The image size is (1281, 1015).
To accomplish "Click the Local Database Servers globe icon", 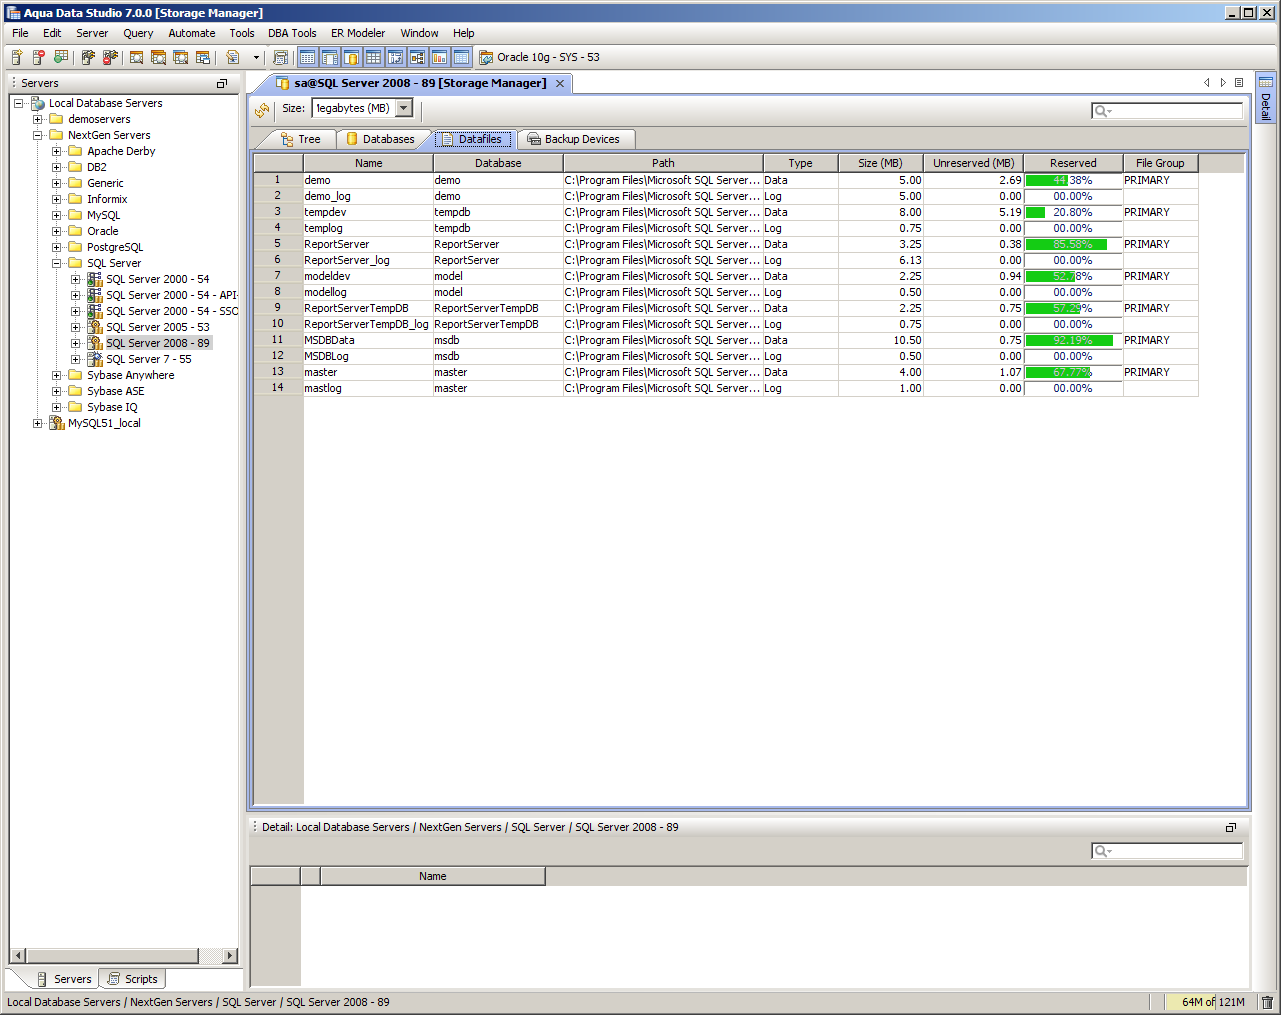I will [x=38, y=103].
